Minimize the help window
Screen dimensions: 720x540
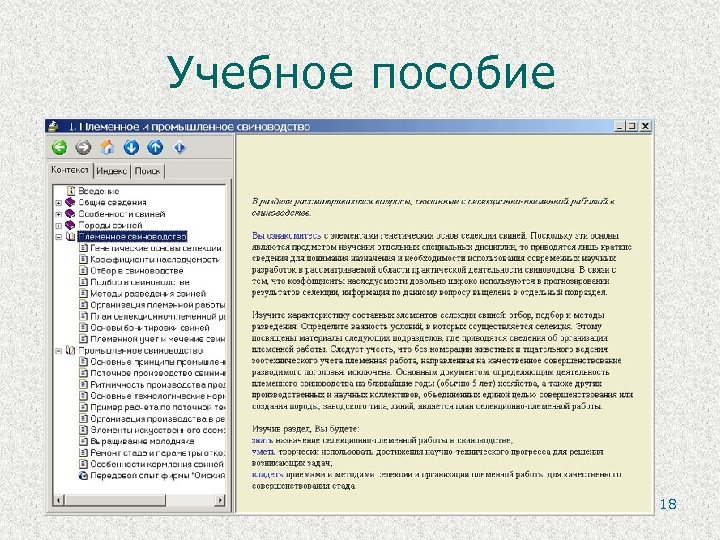point(620,126)
